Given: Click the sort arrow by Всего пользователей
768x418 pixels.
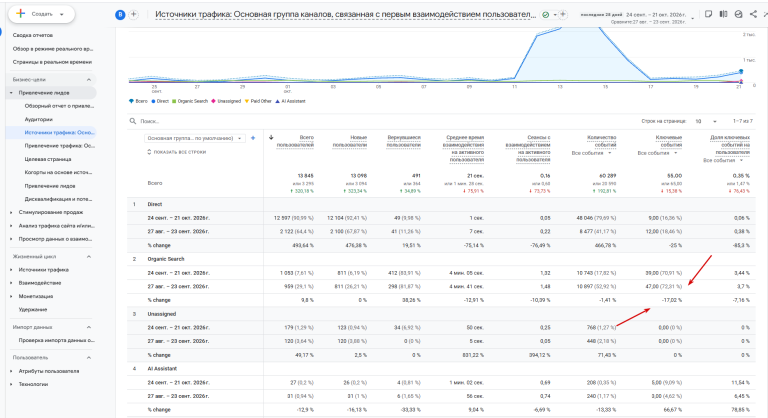Looking at the screenshot, I should 271,138.
